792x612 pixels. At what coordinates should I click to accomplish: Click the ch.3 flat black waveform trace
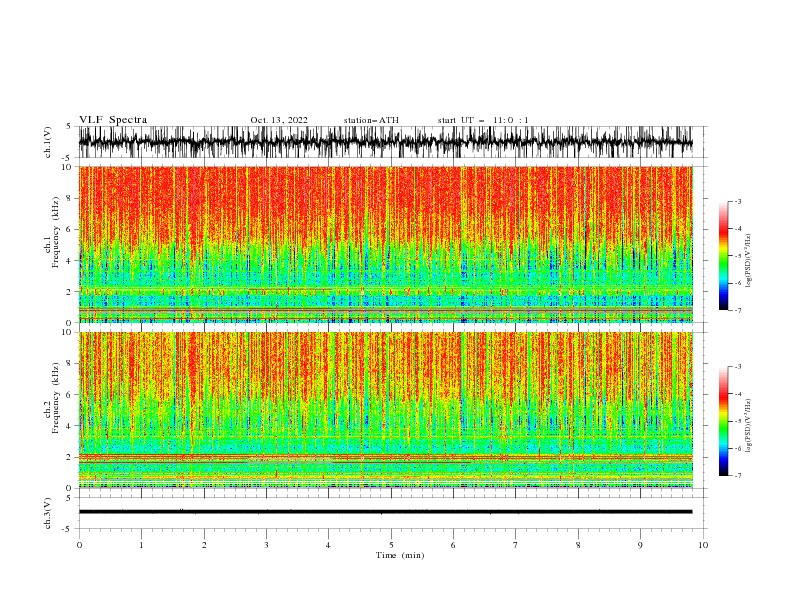coord(385,512)
